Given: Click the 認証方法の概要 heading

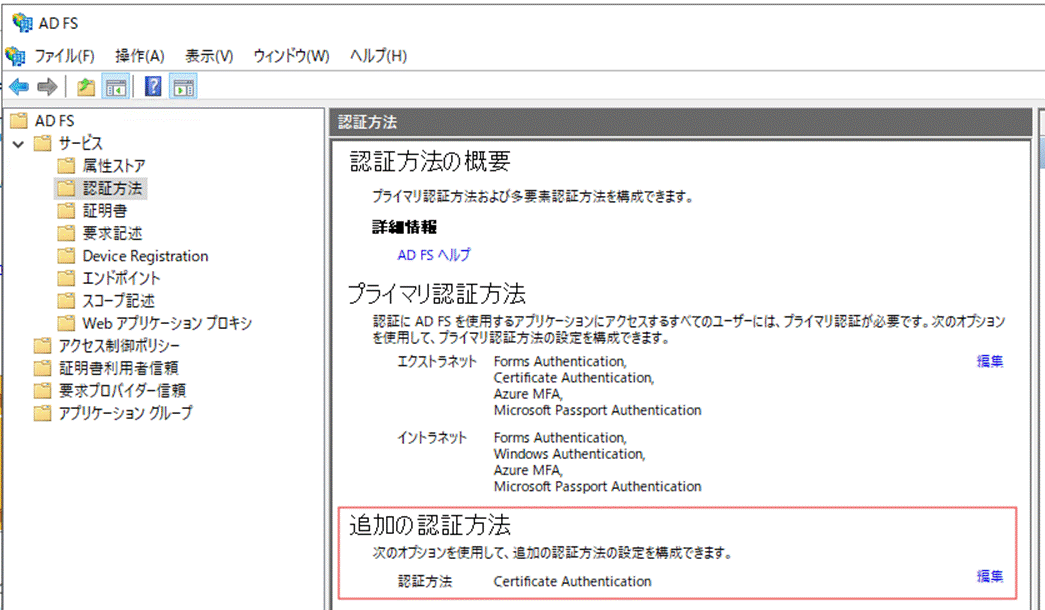Looking at the screenshot, I should pos(430,161).
